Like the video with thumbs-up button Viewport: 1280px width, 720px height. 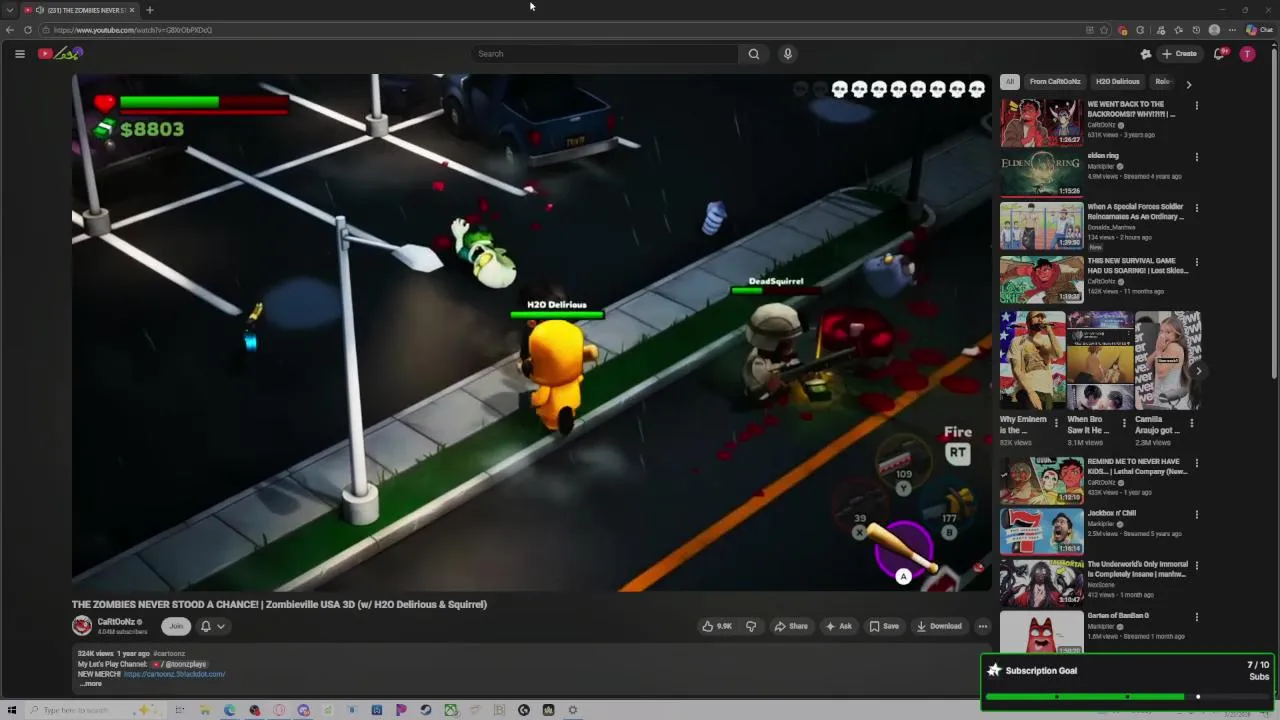coord(717,626)
